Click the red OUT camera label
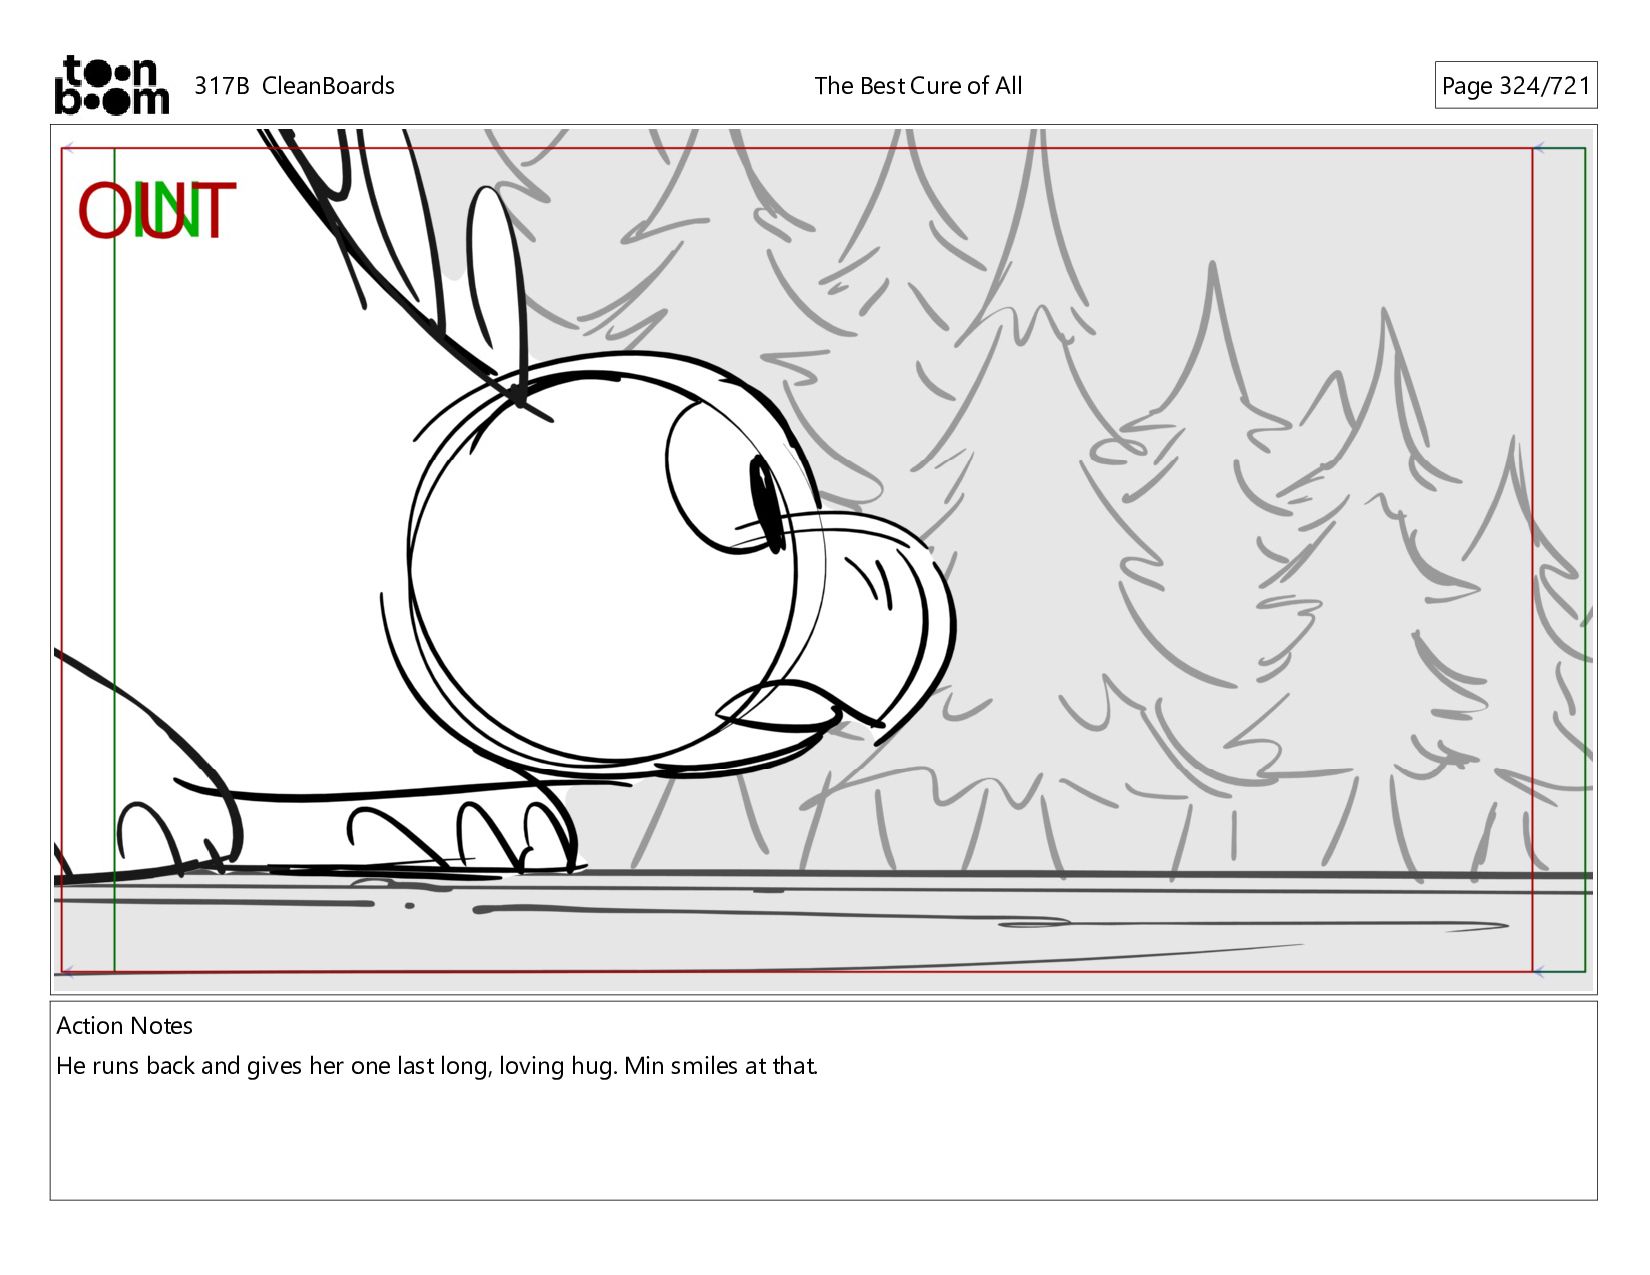 pyautogui.click(x=157, y=211)
